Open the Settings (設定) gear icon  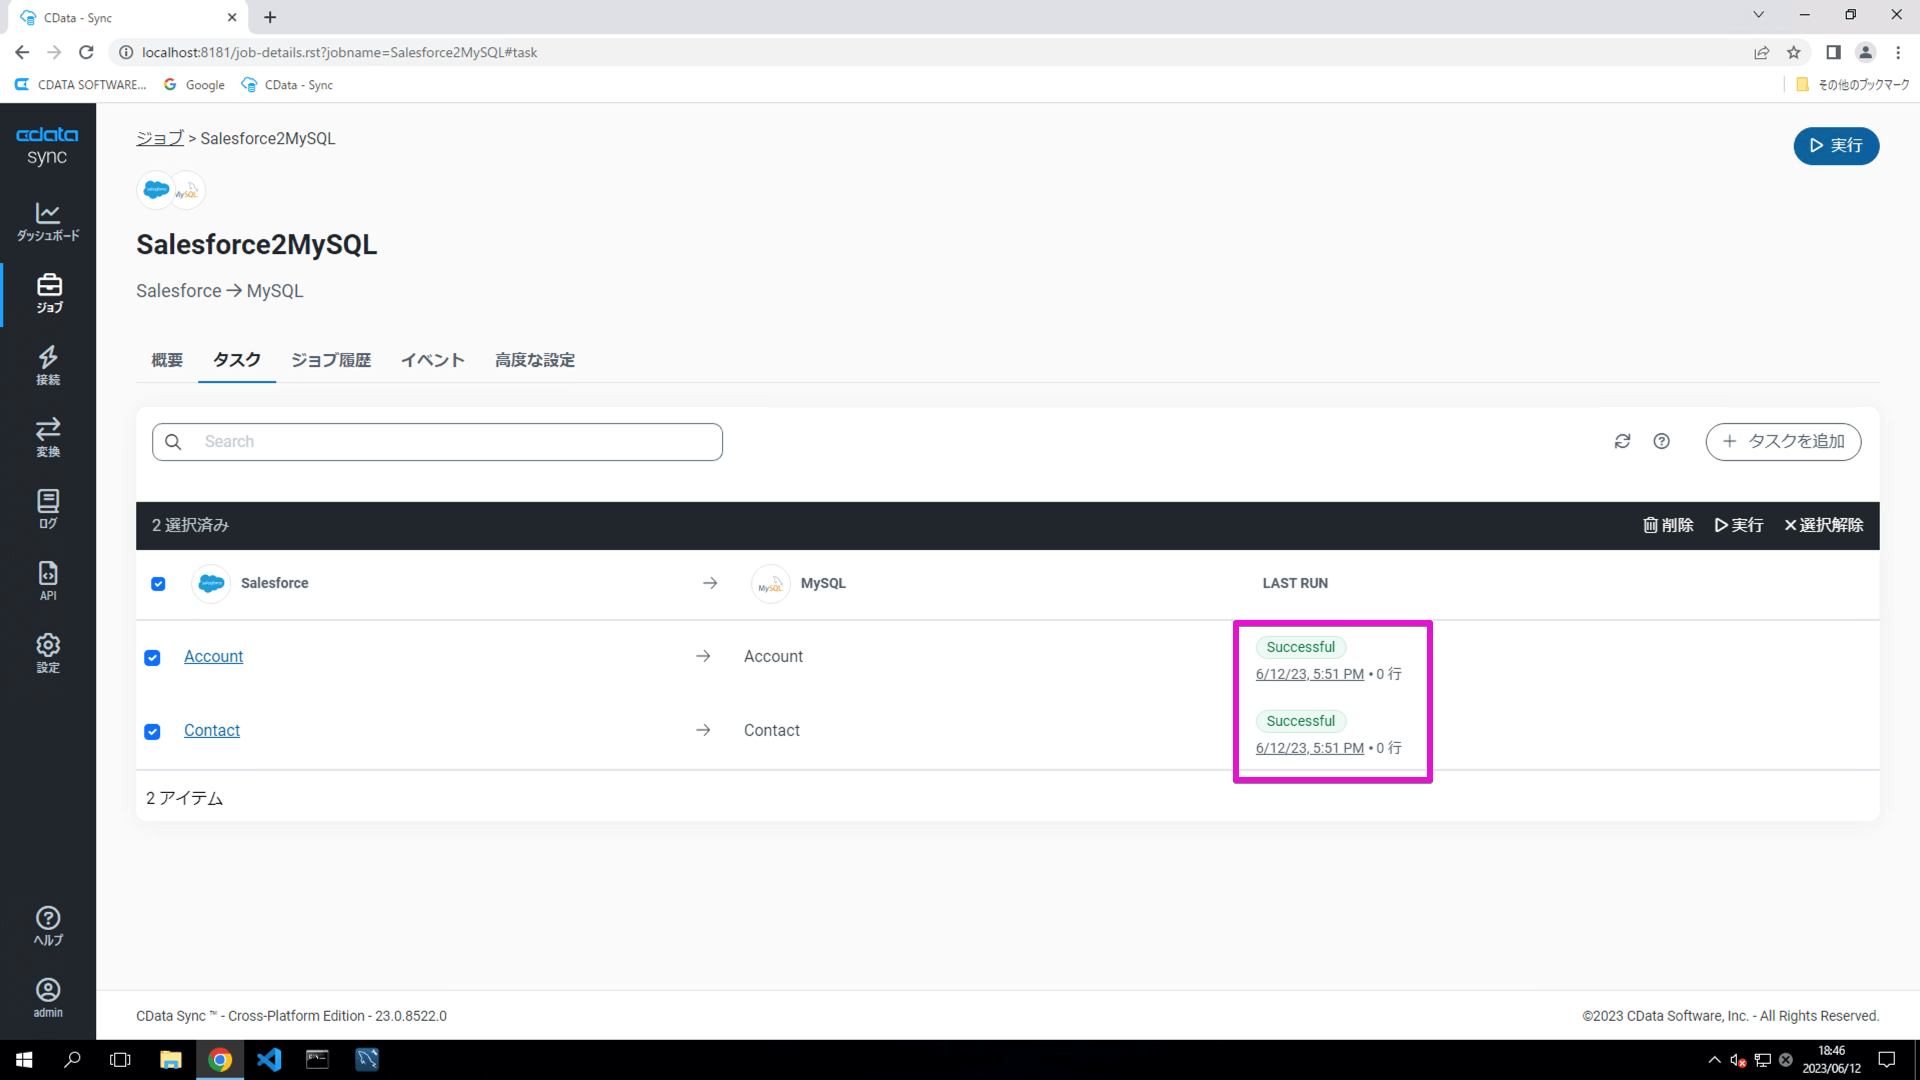[48, 653]
